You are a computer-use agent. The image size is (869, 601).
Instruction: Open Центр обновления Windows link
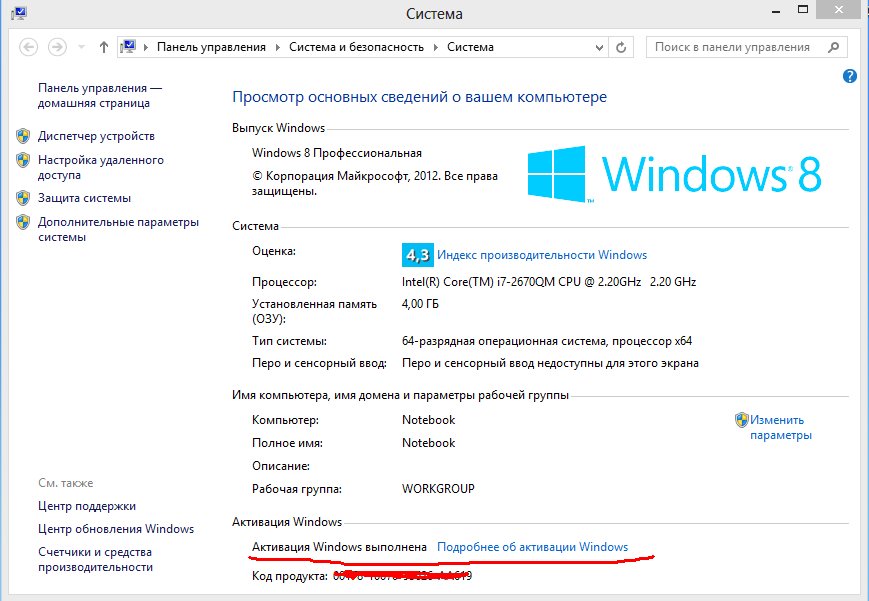(116, 529)
